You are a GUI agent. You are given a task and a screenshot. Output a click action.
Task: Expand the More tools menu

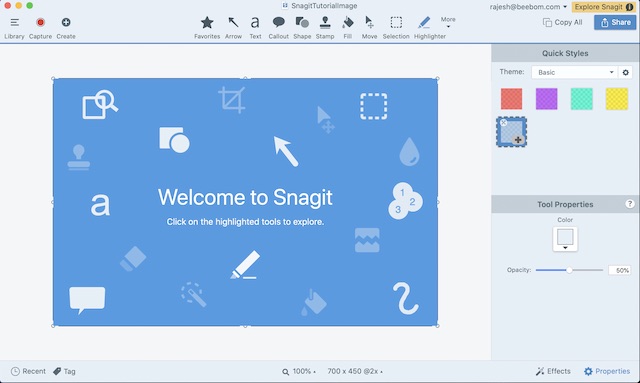pos(448,22)
